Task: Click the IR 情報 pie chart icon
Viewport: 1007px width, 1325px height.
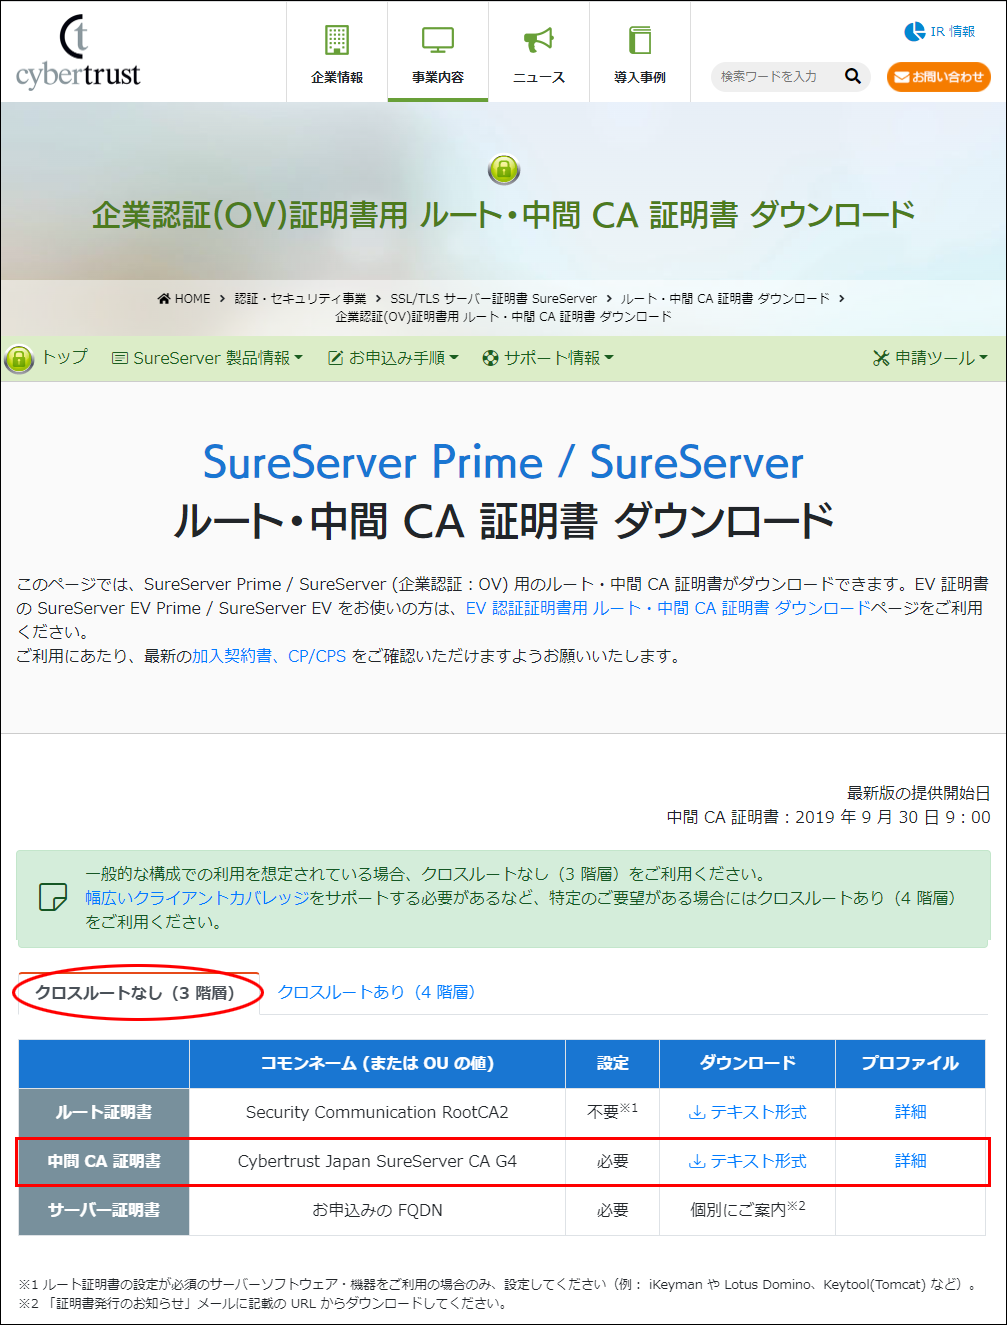Action: pos(914,32)
